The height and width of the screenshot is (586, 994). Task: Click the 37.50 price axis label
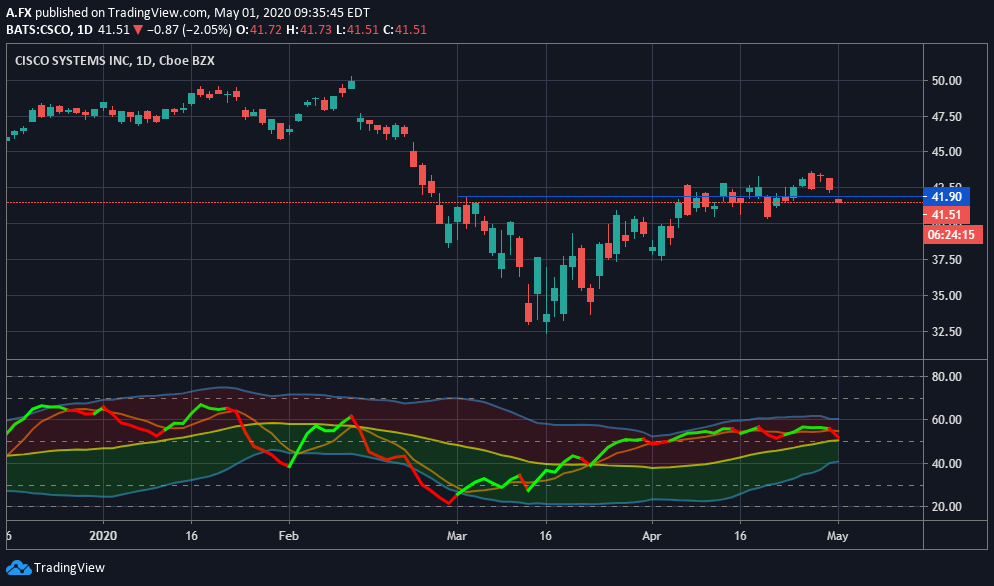[946, 259]
